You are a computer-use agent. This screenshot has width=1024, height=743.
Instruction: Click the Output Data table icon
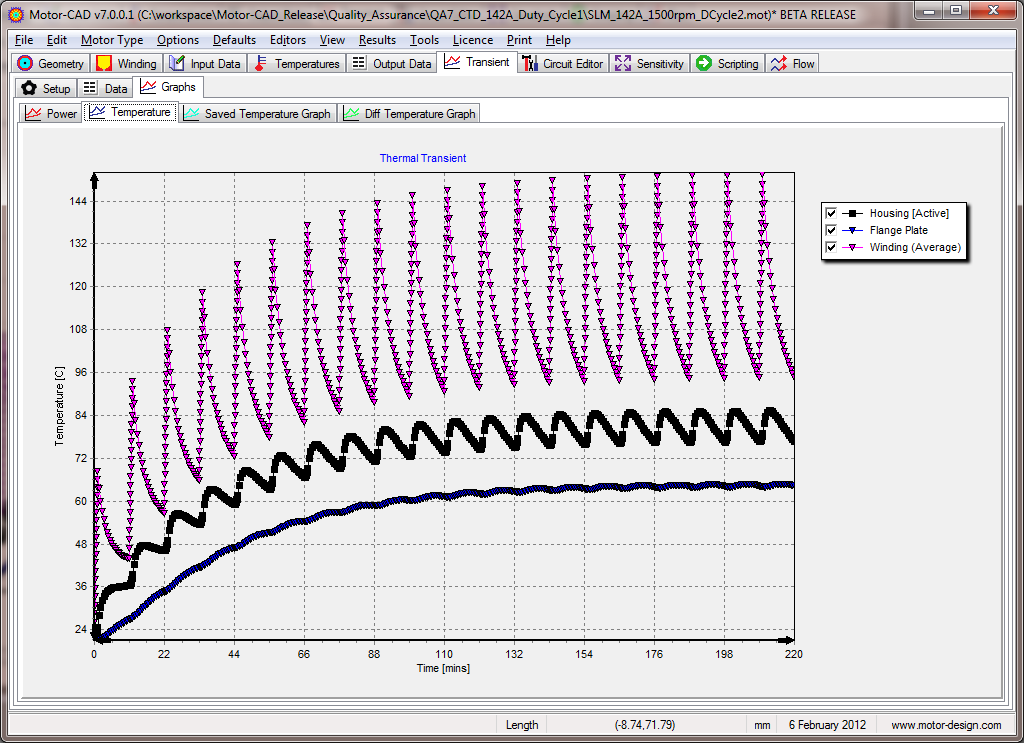[359, 63]
